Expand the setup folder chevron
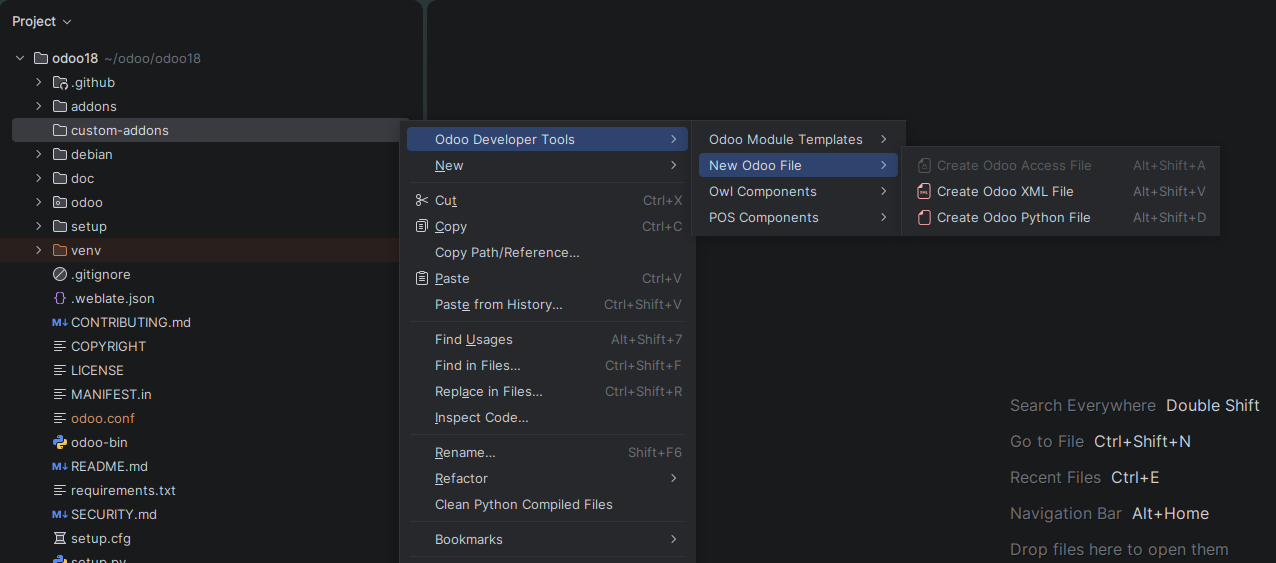Image resolution: width=1276 pixels, height=563 pixels. [x=39, y=226]
